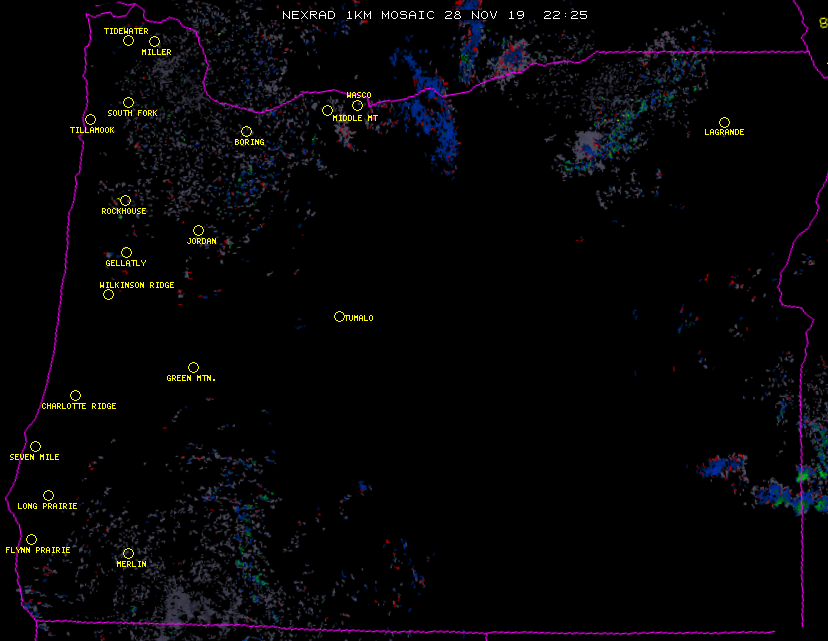The image size is (828, 641).
Task: Click the Merlin station circle marker
Action: point(128,553)
